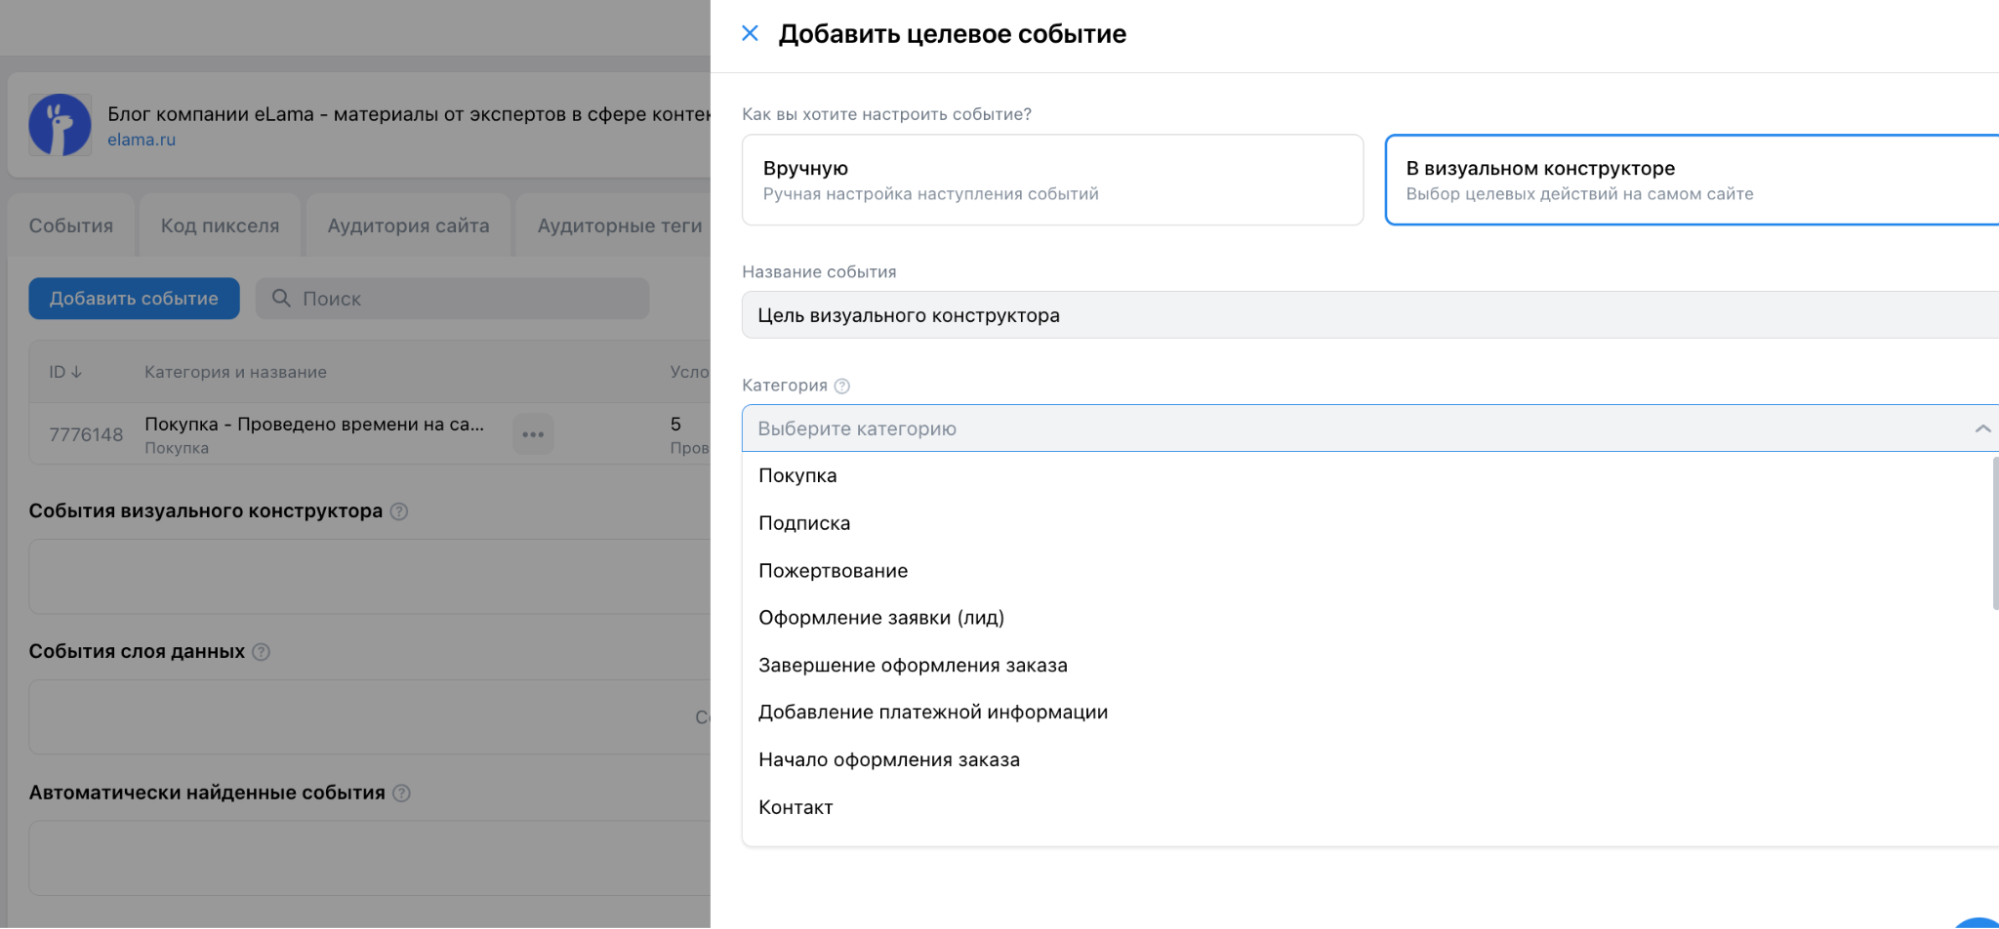Image resolution: width=1999 pixels, height=929 pixels.
Task: Click the eLama llama logo
Action: coord(60,125)
